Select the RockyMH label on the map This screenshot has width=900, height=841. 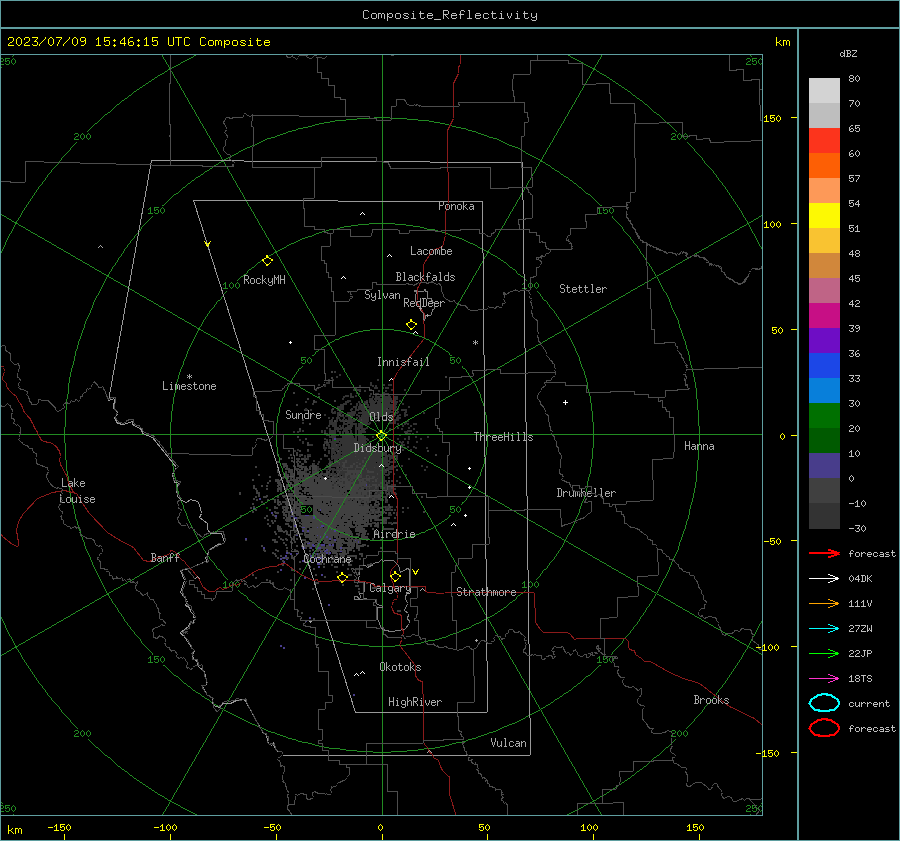(264, 280)
